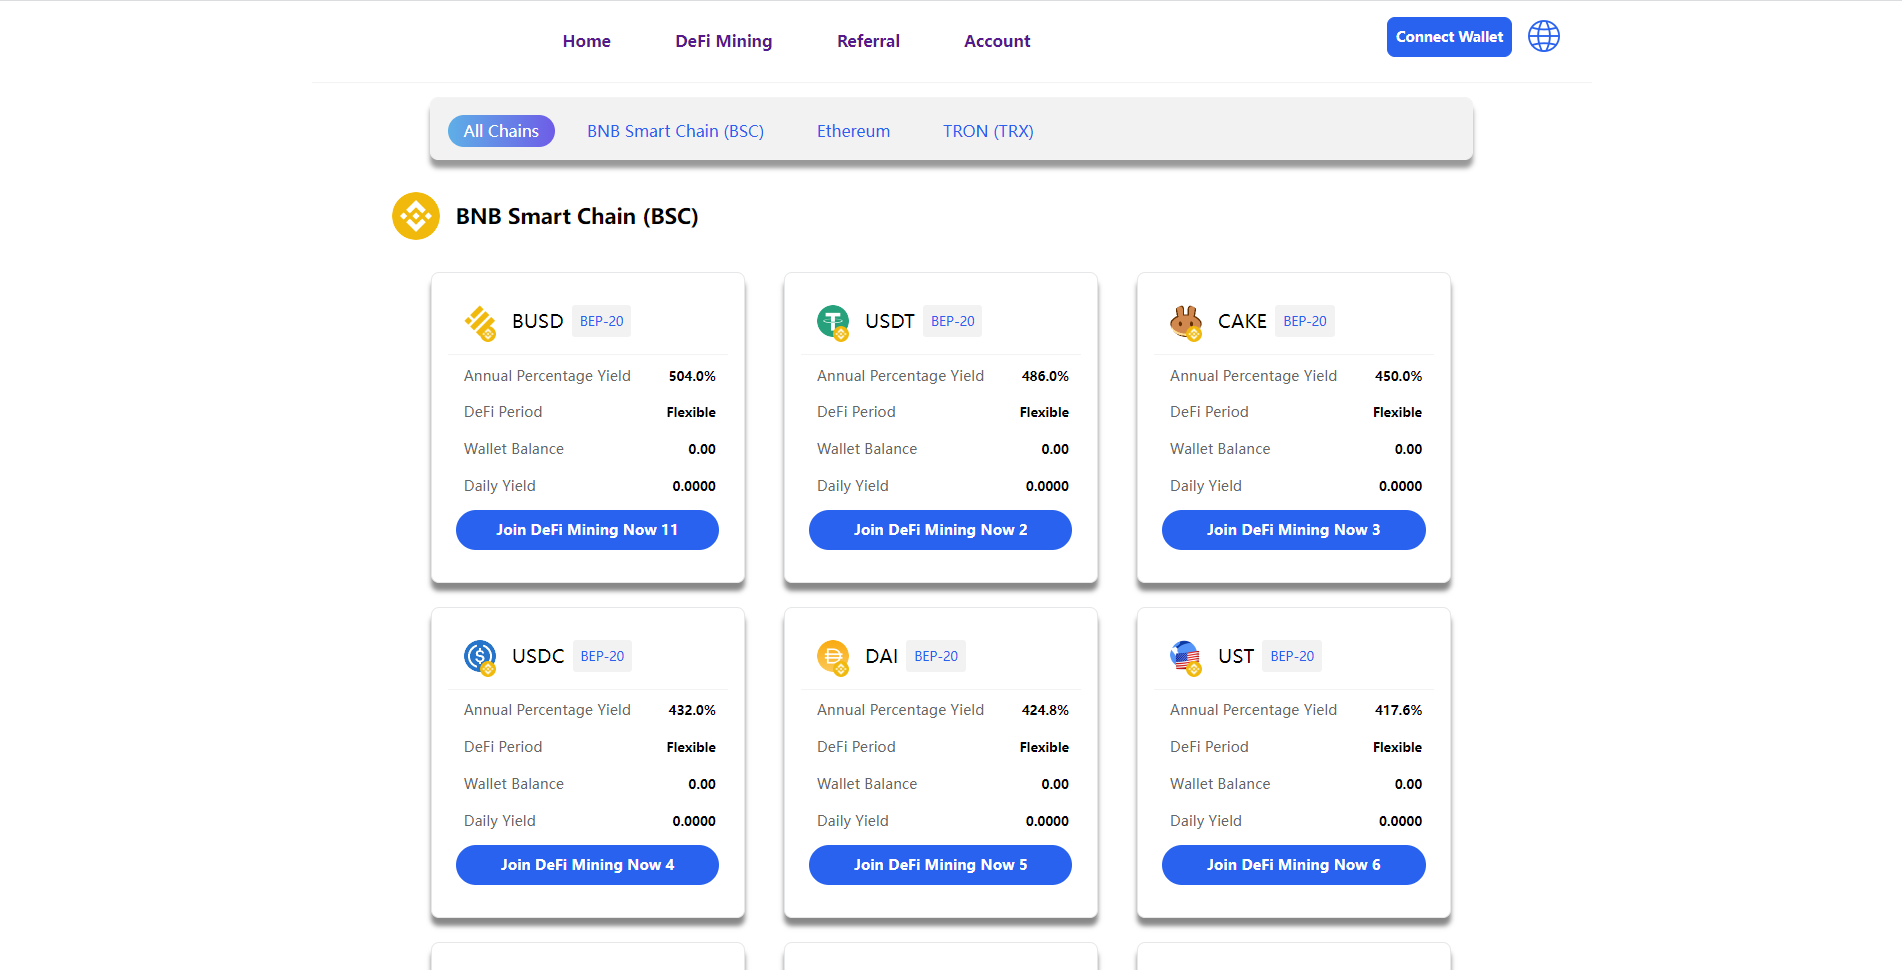Join the CAKE pool via Mining Now 3

[1293, 530]
